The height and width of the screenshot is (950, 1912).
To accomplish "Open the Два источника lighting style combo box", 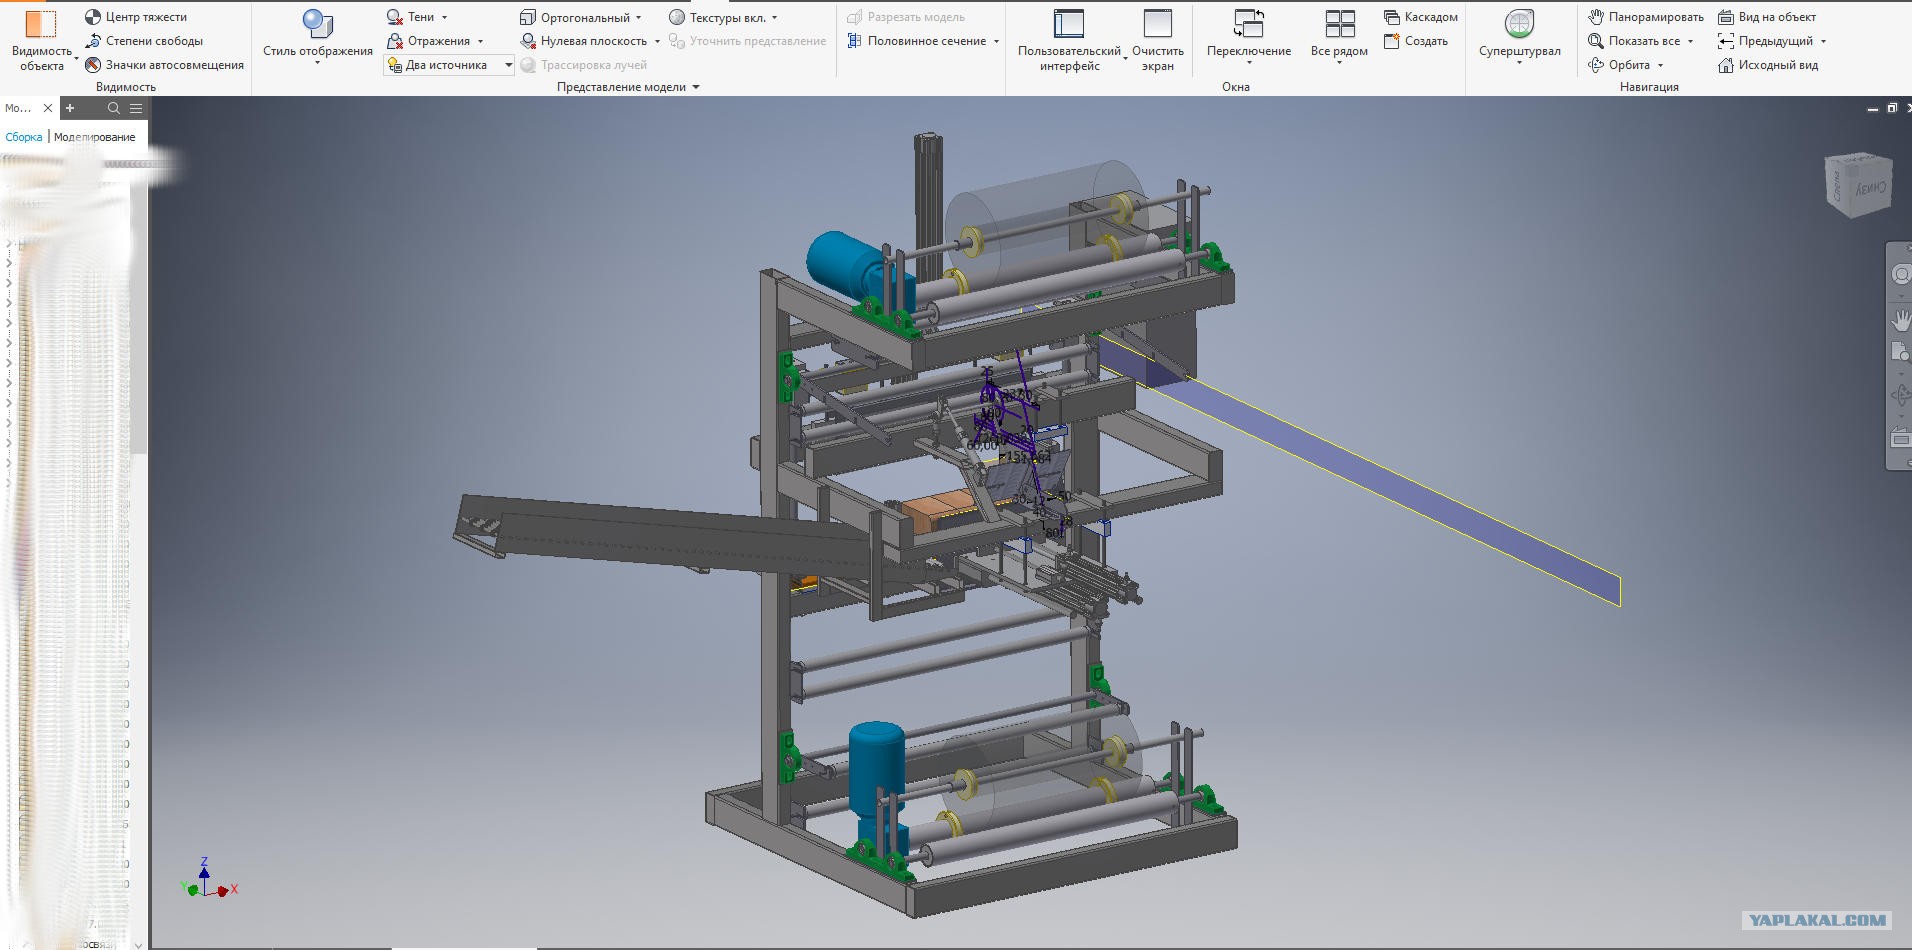I will (449, 65).
